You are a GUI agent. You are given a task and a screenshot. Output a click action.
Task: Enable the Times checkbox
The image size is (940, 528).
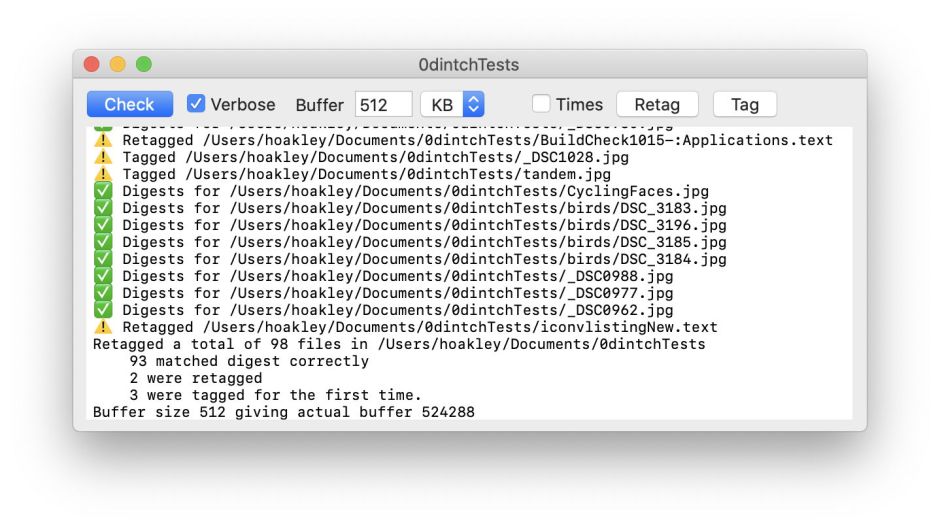click(x=541, y=104)
